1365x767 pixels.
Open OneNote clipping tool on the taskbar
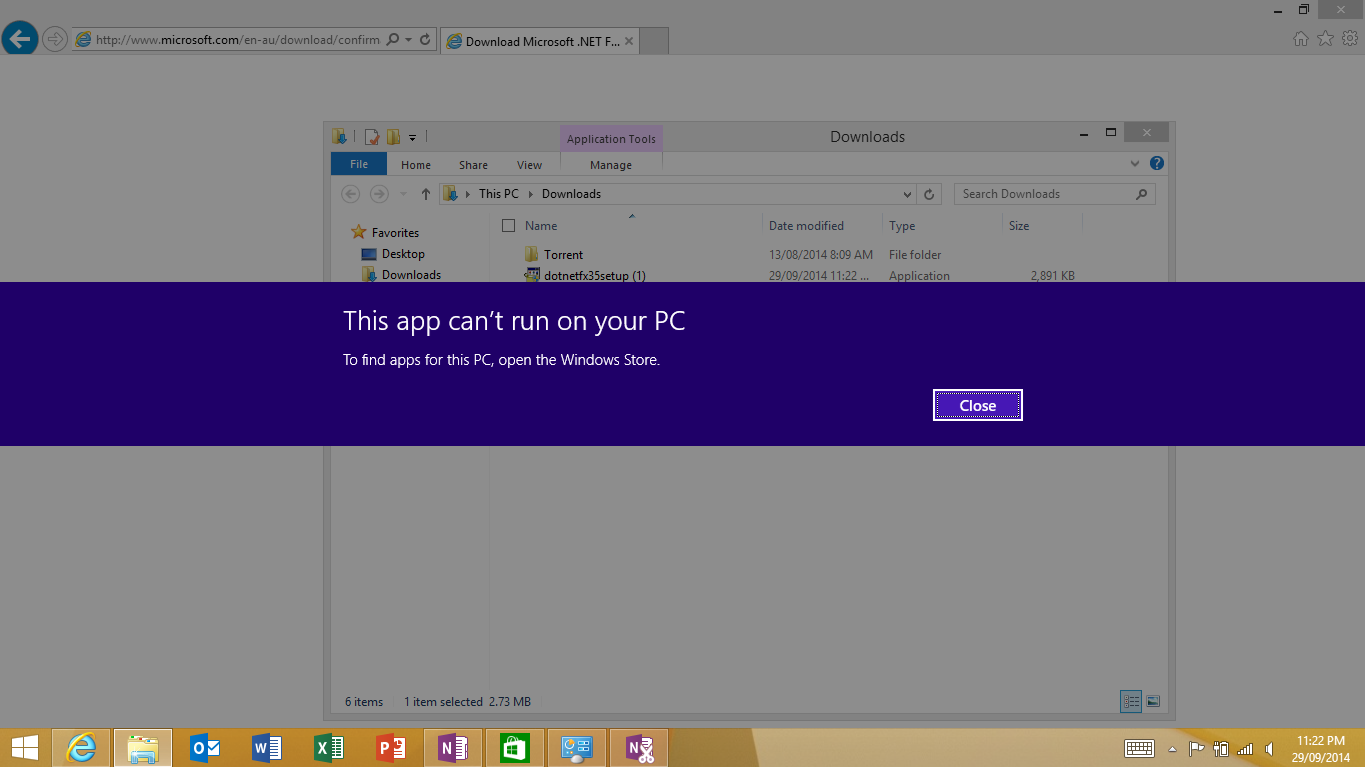point(639,748)
